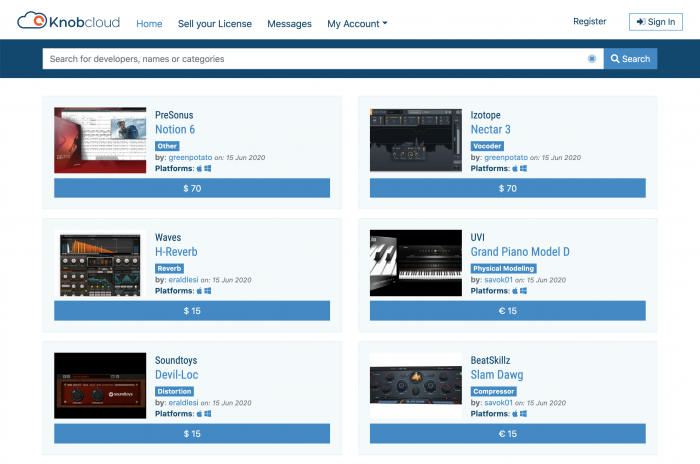
Task: Click the Compressor tag on Slam Dawg
Action: (x=492, y=391)
